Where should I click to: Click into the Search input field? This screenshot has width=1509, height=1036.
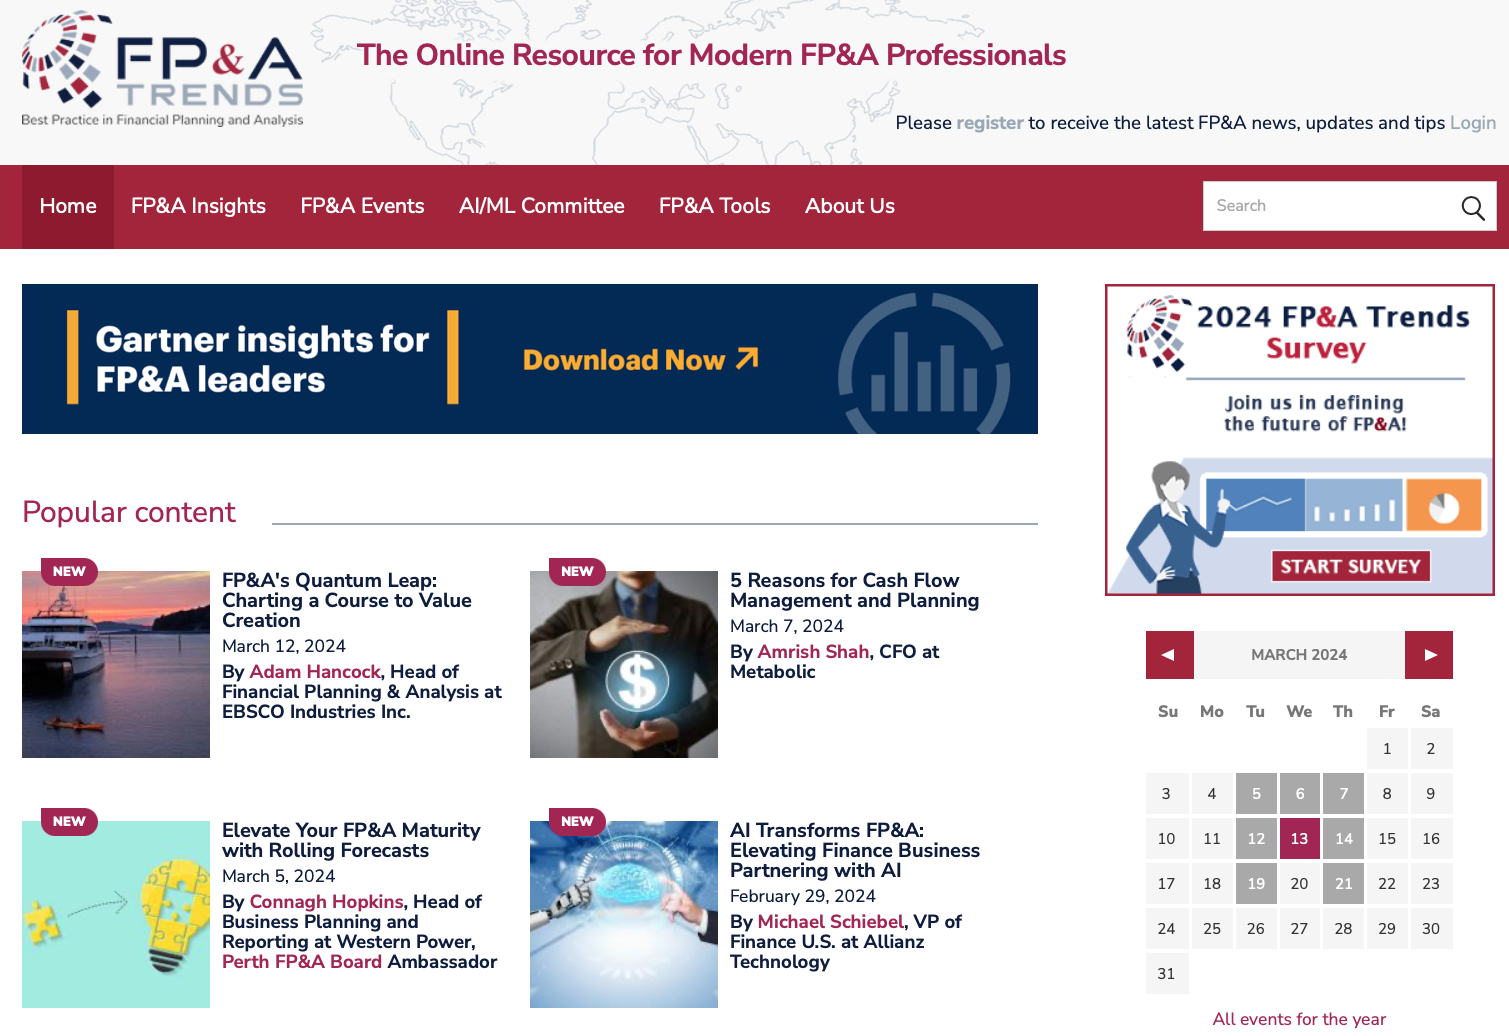[x=1330, y=206]
